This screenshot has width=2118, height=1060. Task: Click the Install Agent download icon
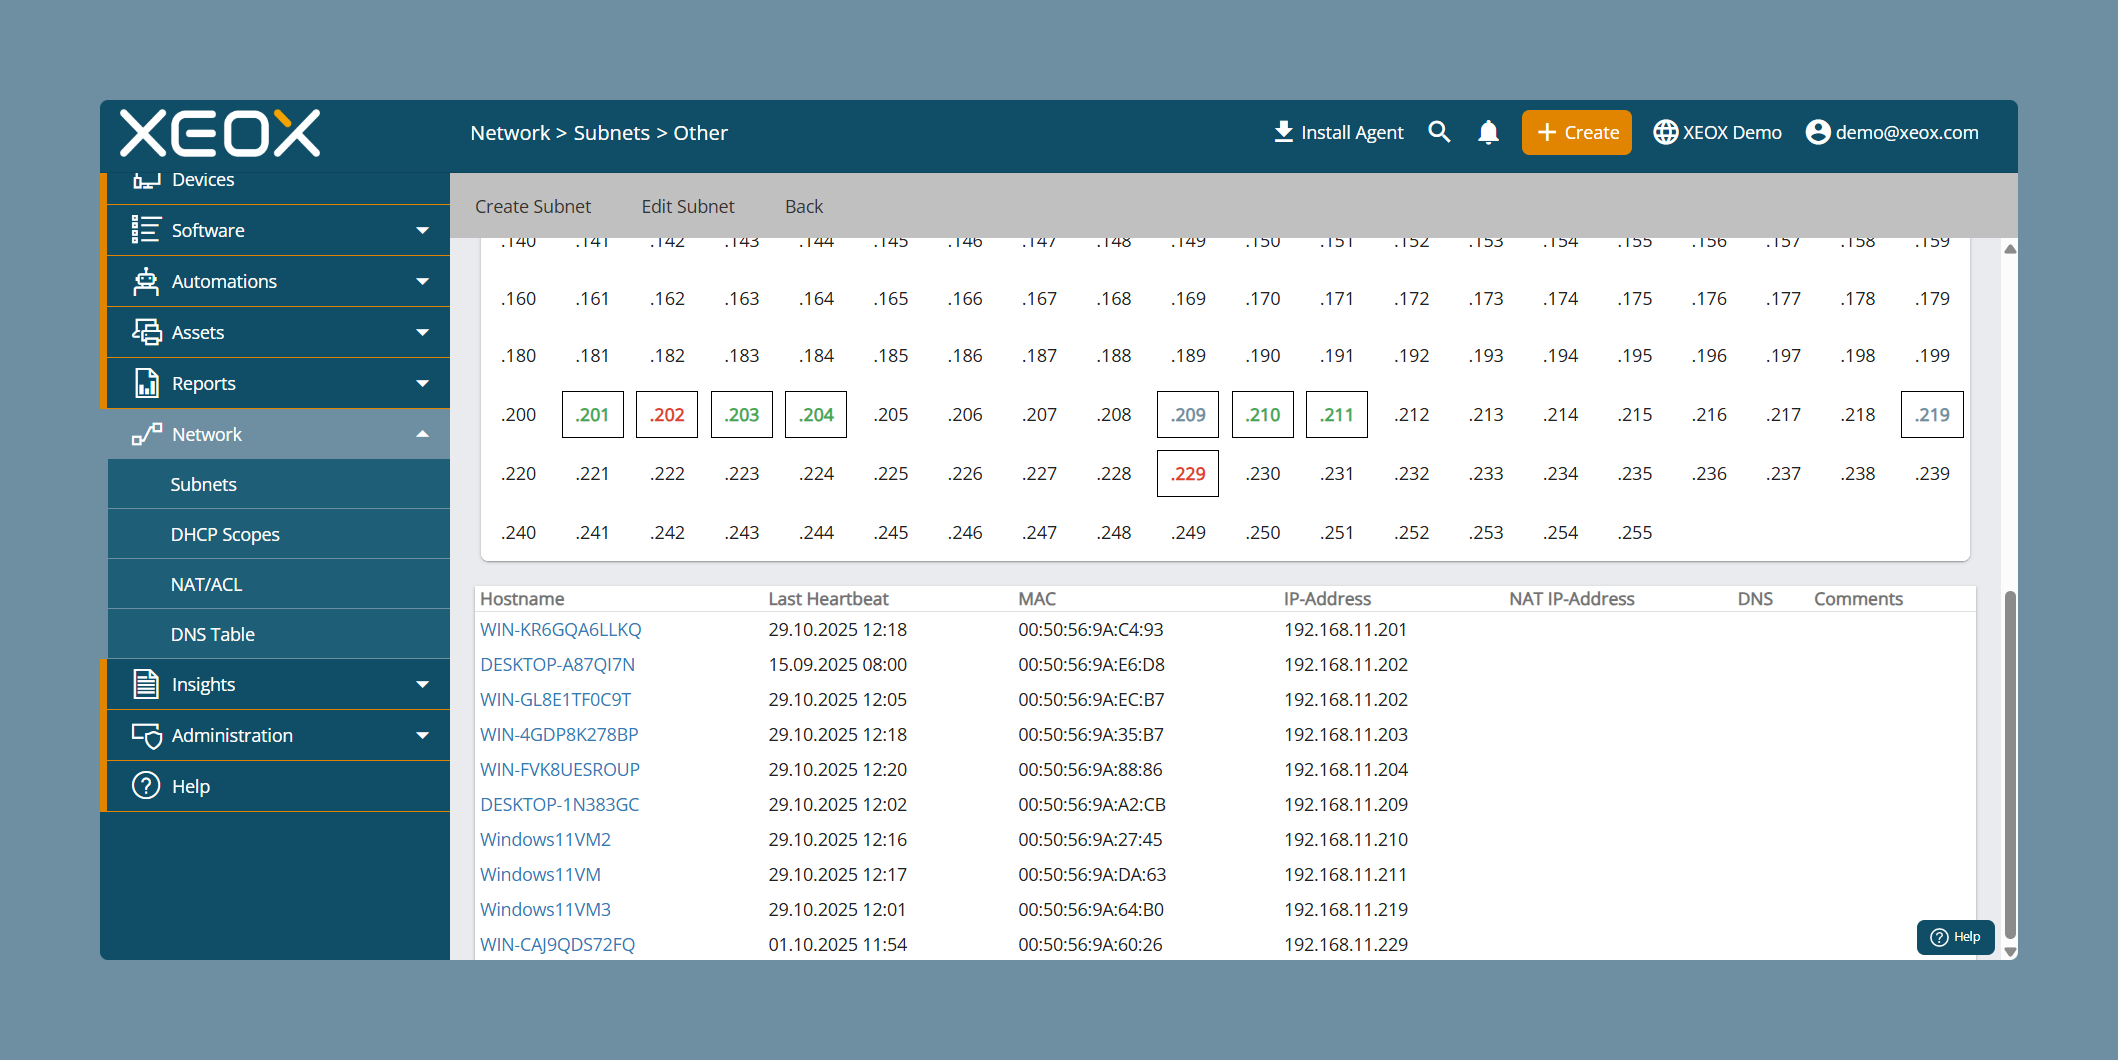tap(1283, 132)
